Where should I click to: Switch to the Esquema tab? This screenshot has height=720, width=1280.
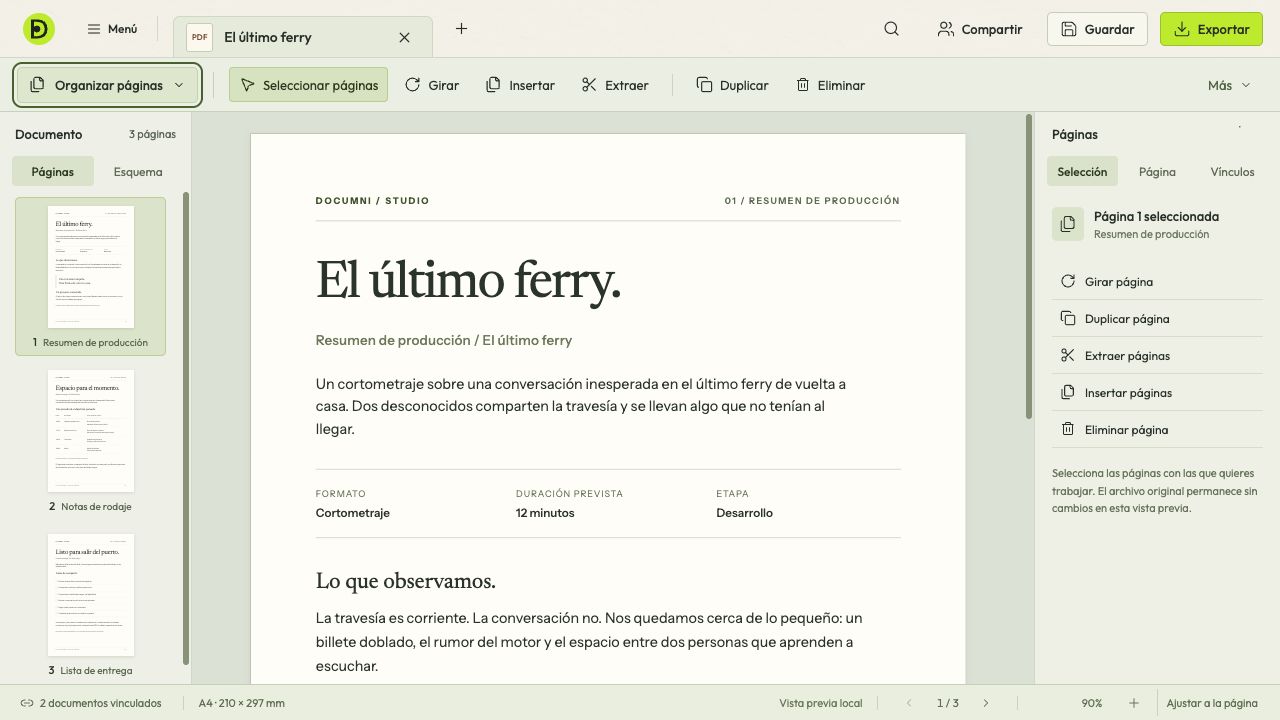[138, 172]
